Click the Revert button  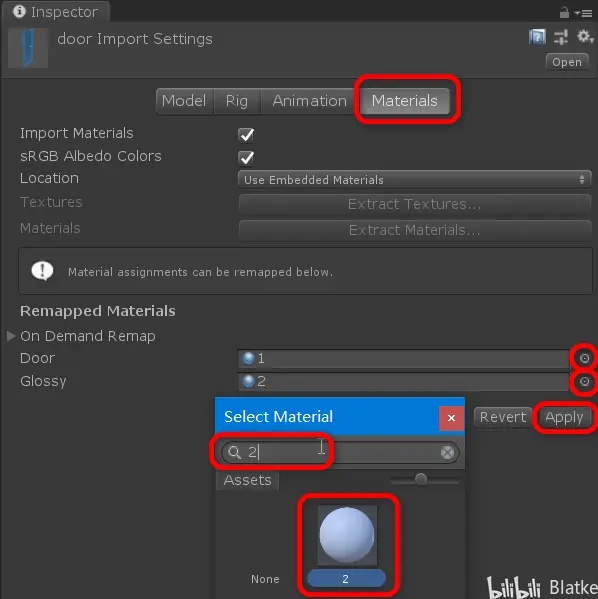(502, 417)
